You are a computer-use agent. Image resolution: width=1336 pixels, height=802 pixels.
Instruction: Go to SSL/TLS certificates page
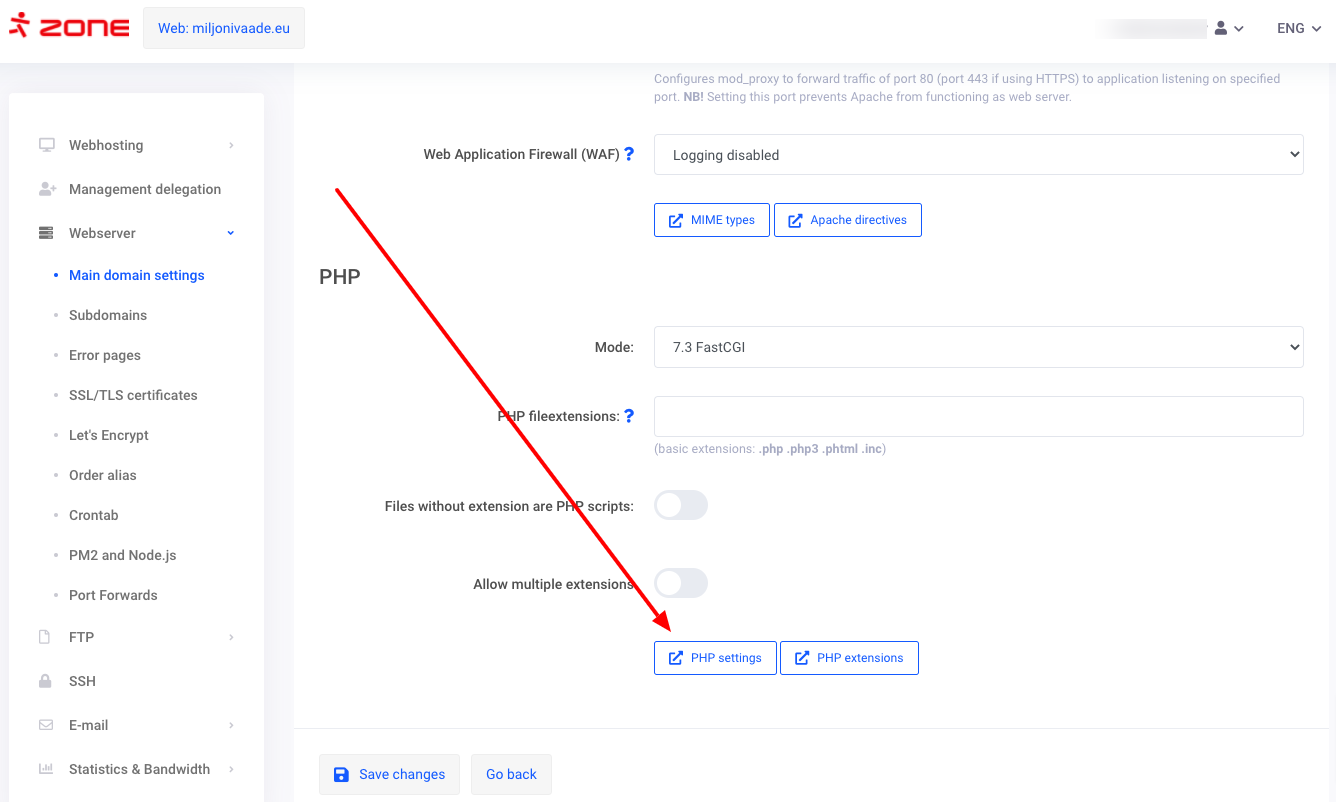coord(133,395)
